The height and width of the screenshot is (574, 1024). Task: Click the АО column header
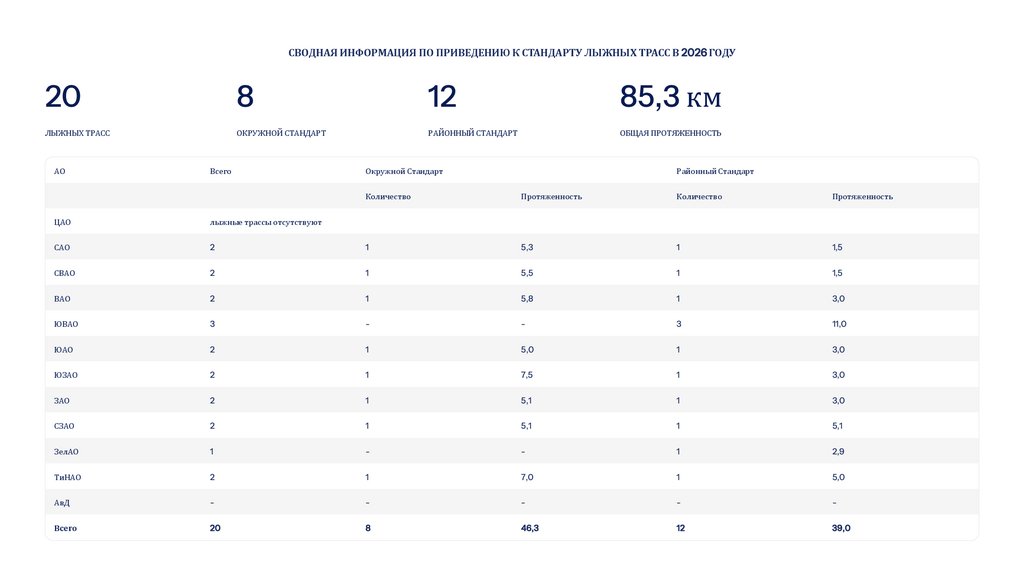[59, 171]
